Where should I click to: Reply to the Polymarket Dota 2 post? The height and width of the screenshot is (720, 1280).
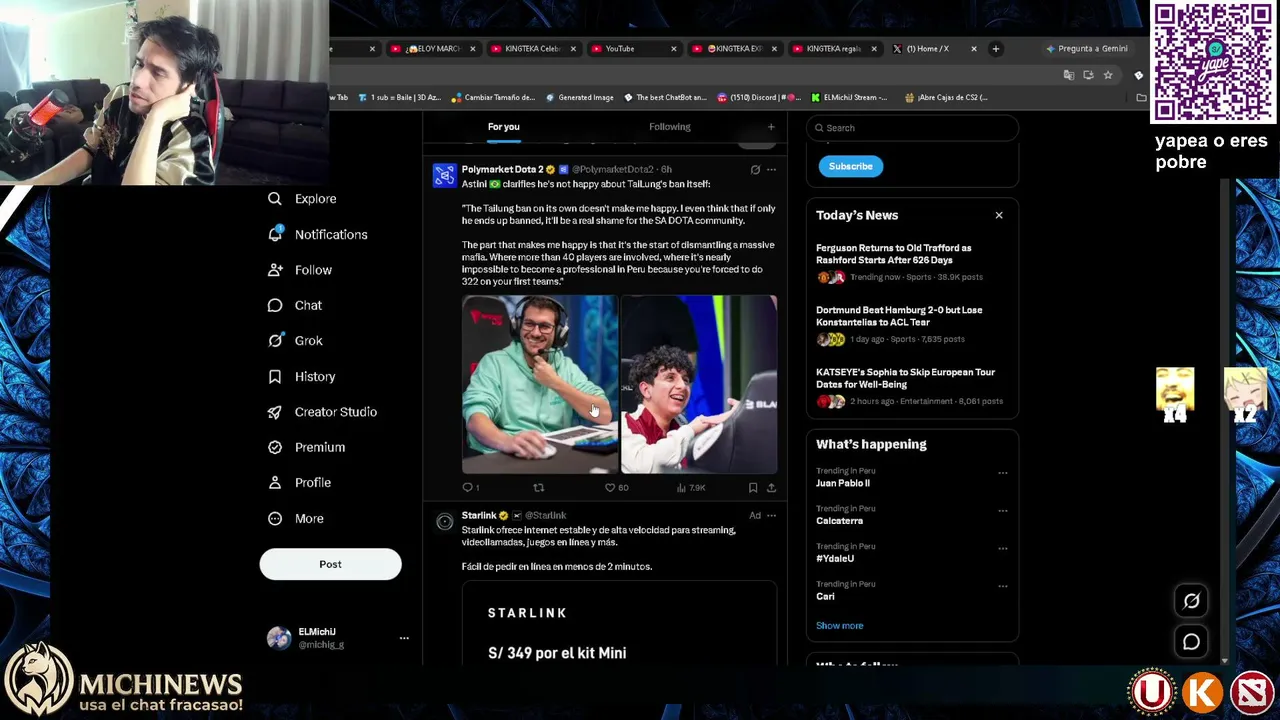(467, 488)
